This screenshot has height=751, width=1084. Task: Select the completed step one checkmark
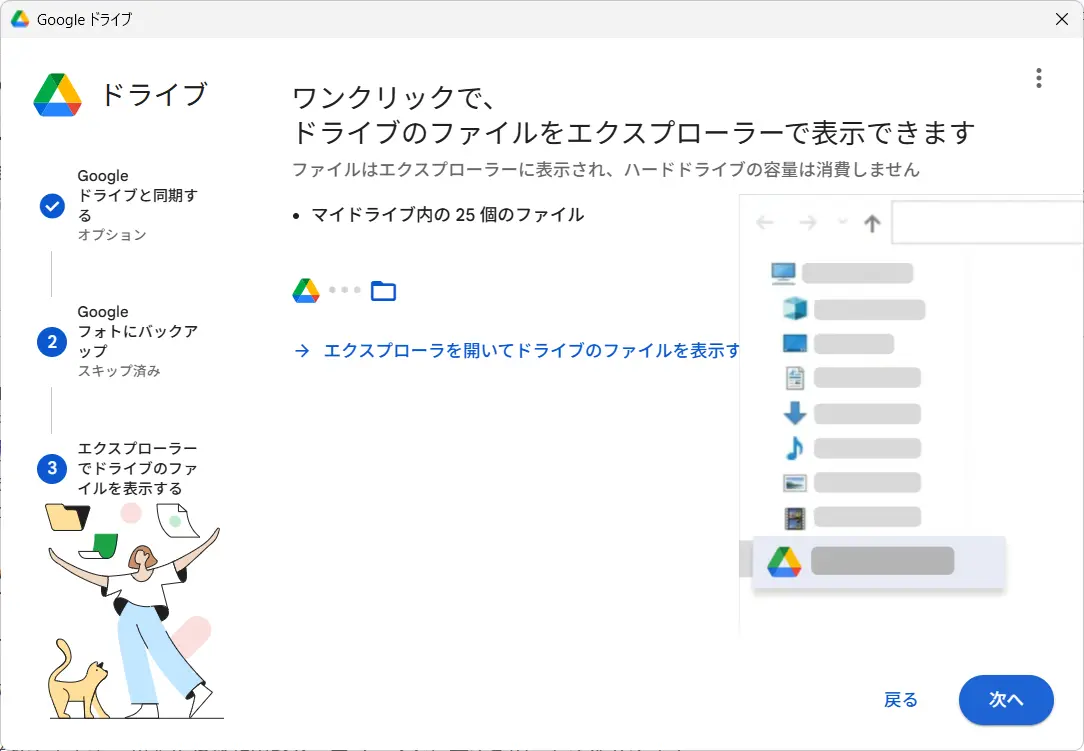[52, 206]
